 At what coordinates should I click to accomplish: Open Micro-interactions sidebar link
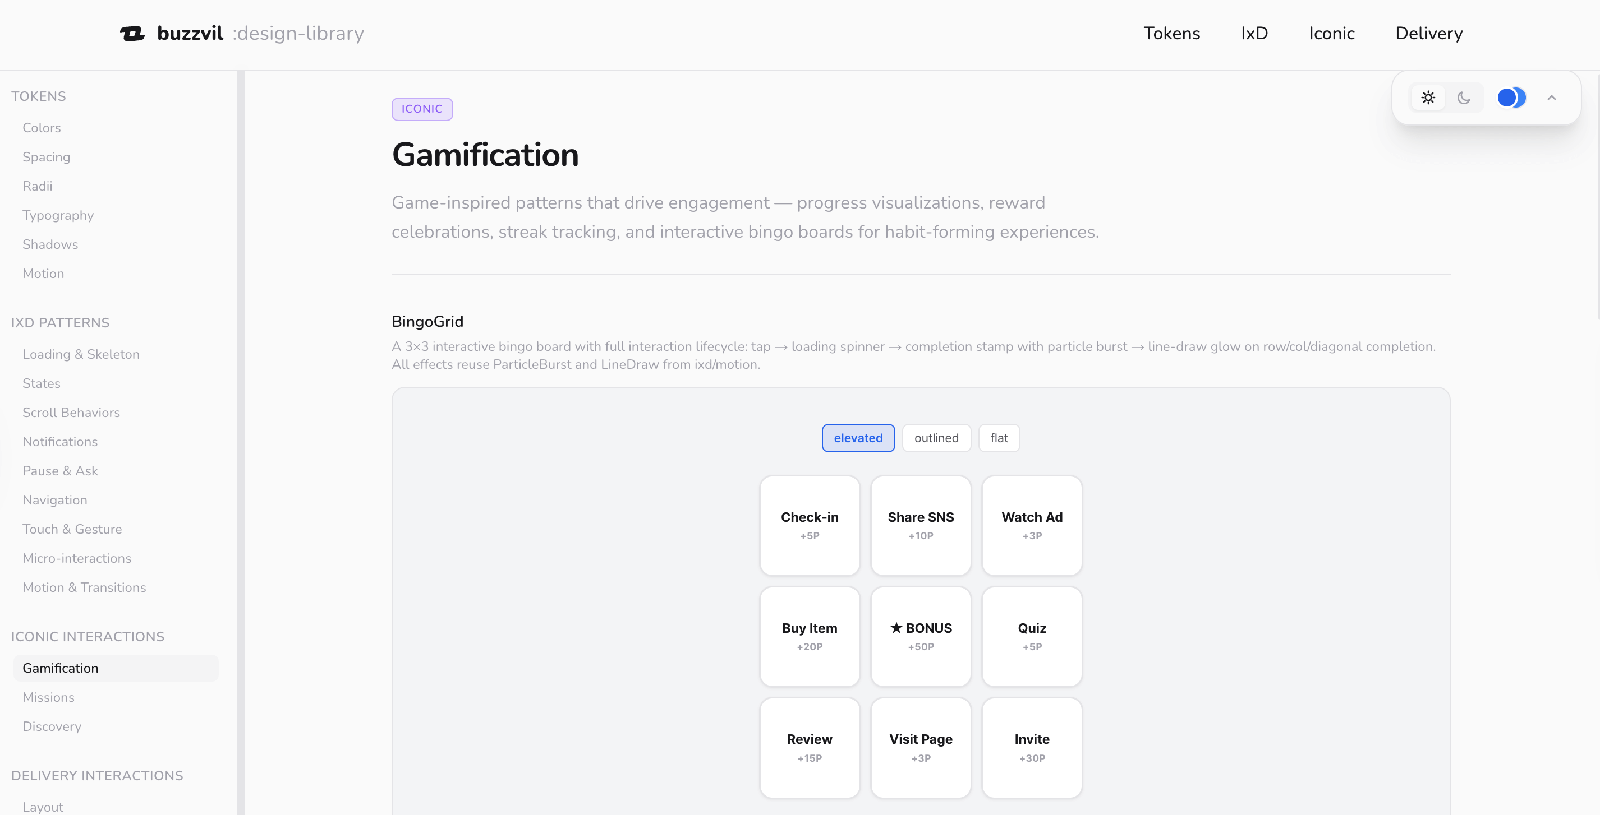[x=77, y=558]
